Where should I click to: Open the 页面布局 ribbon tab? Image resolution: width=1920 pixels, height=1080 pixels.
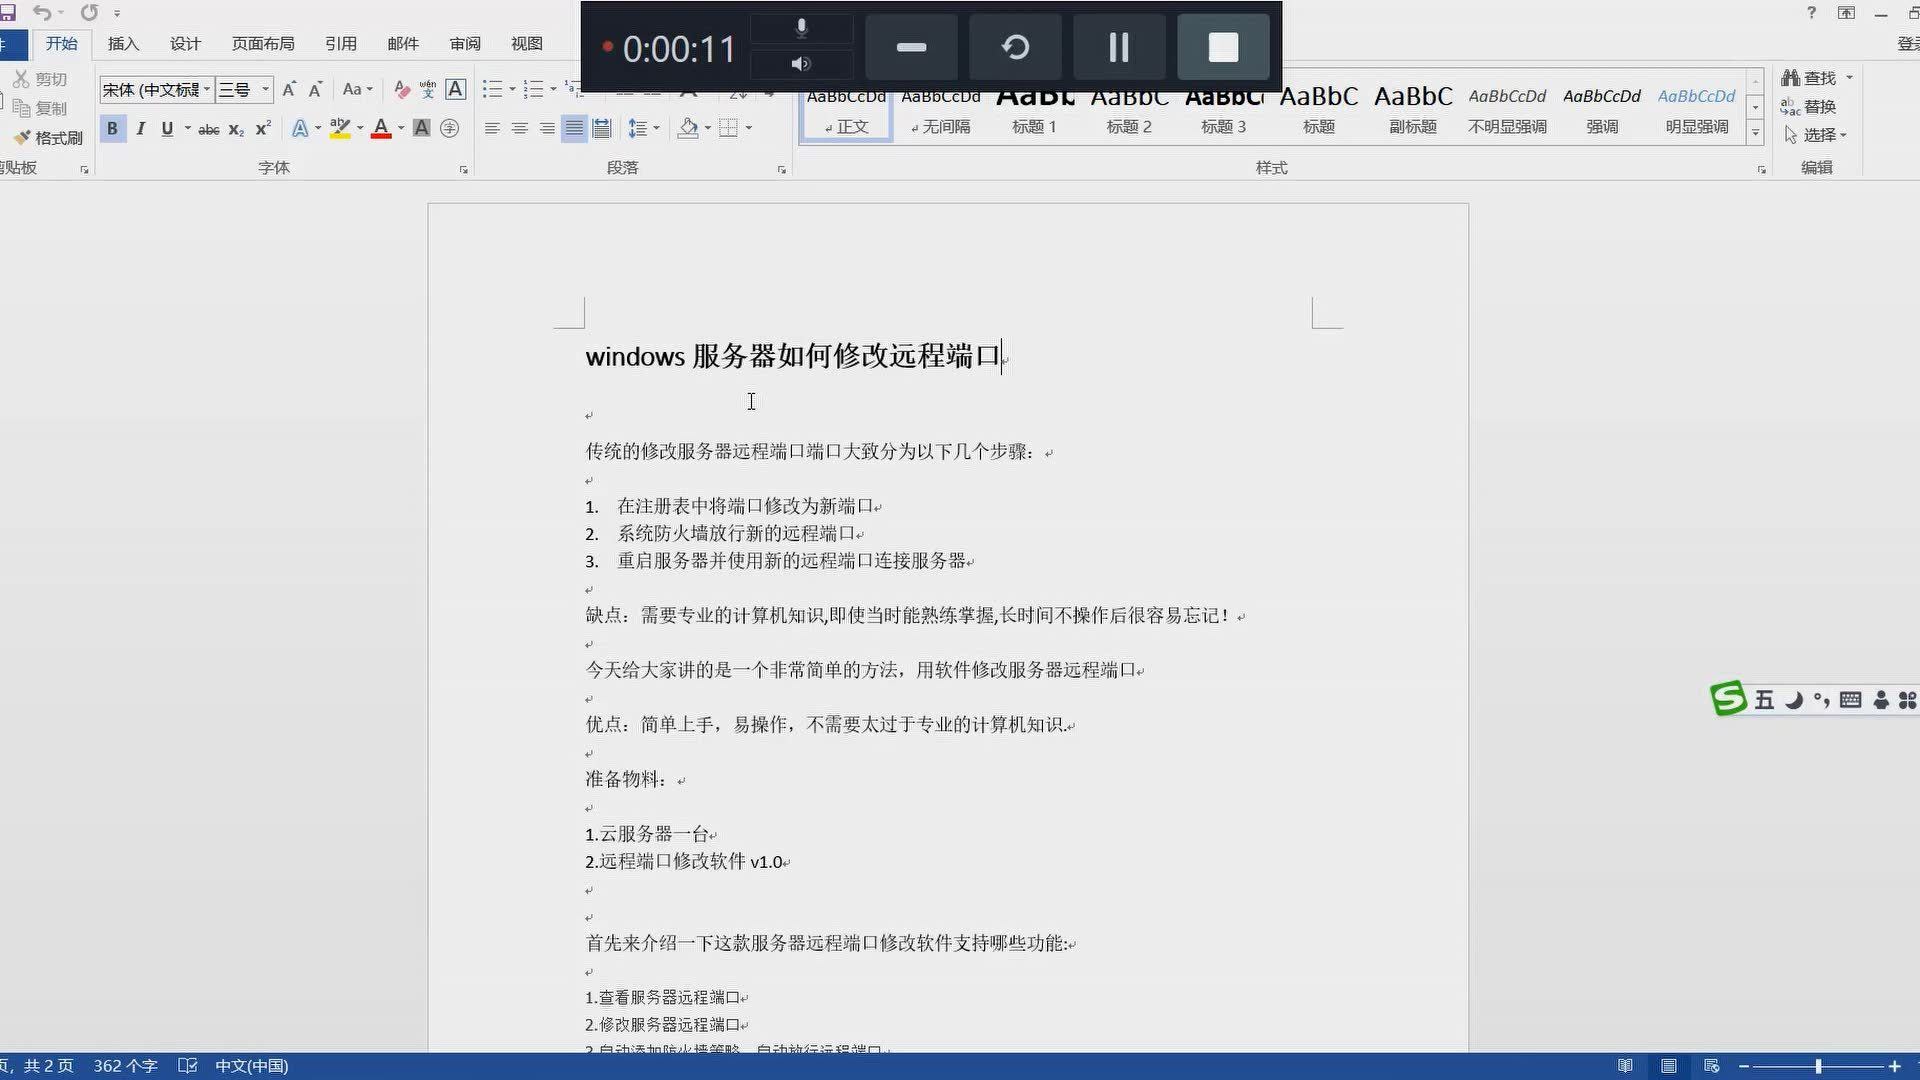pos(263,44)
